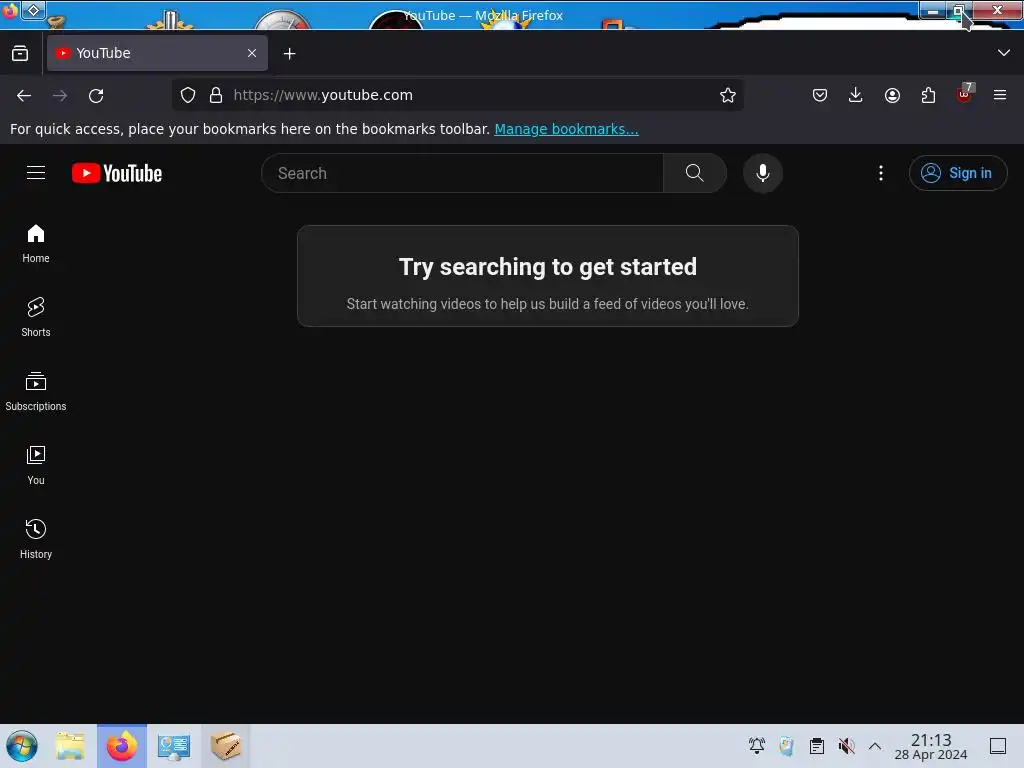Open Firefox application hamburger menu
The width and height of the screenshot is (1024, 768).
pos(1000,95)
